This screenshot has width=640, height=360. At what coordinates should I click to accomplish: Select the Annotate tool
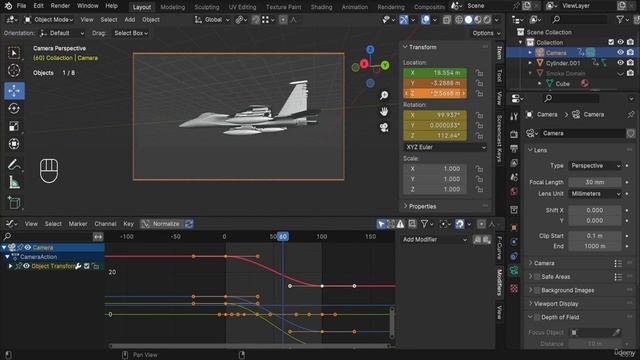(x=14, y=164)
